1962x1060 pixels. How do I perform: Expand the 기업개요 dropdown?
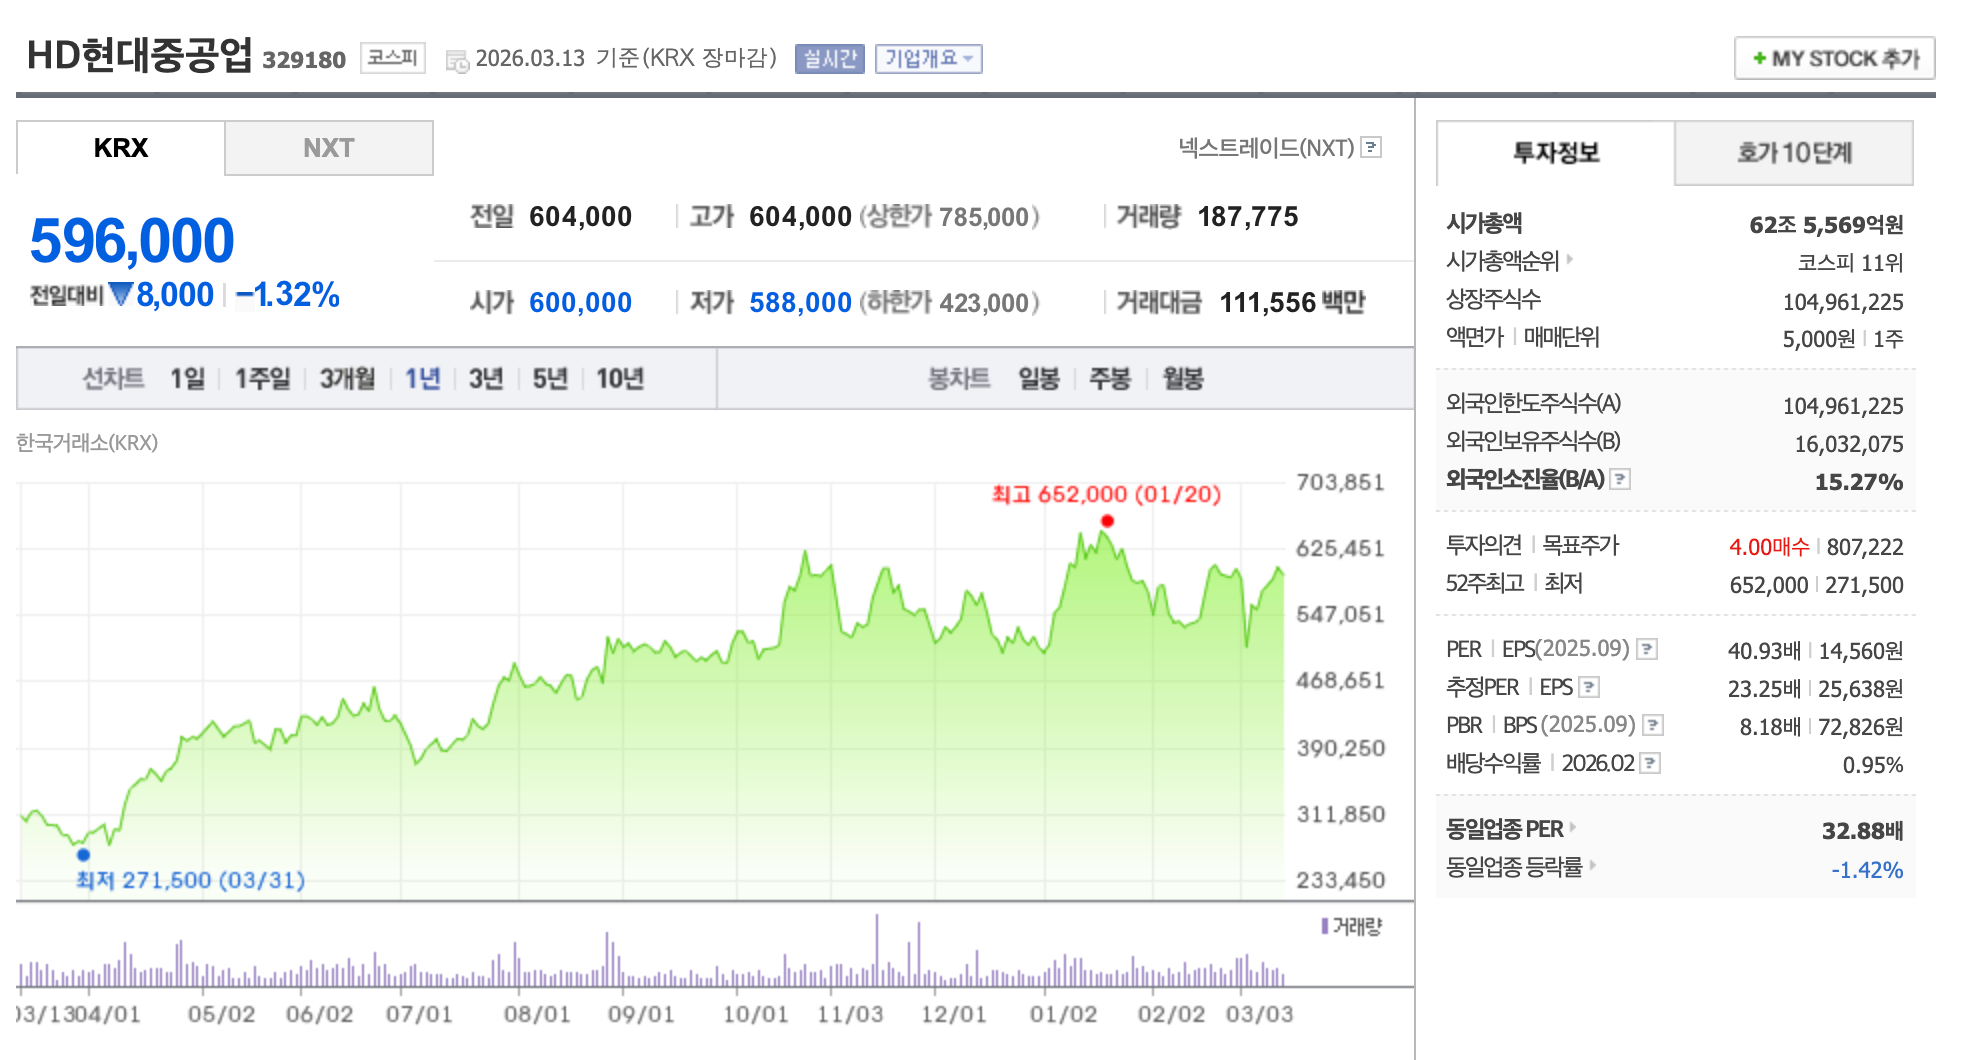click(929, 59)
